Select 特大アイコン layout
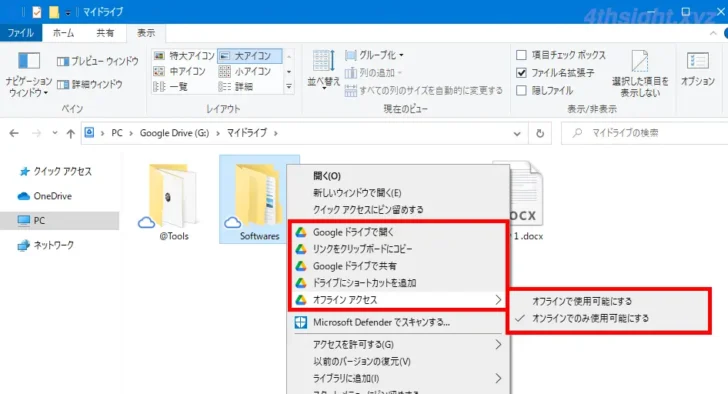This screenshot has width=728, height=394. (184, 56)
